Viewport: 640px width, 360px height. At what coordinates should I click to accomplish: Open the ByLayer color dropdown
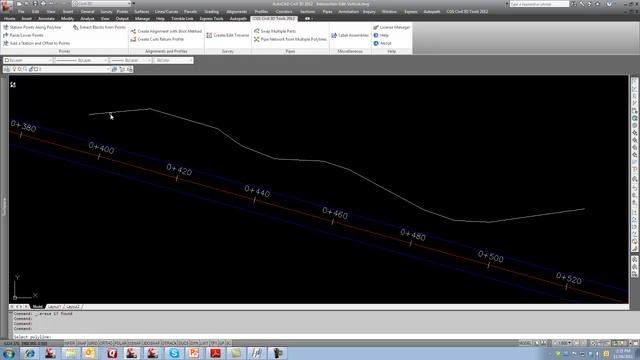tap(28, 60)
